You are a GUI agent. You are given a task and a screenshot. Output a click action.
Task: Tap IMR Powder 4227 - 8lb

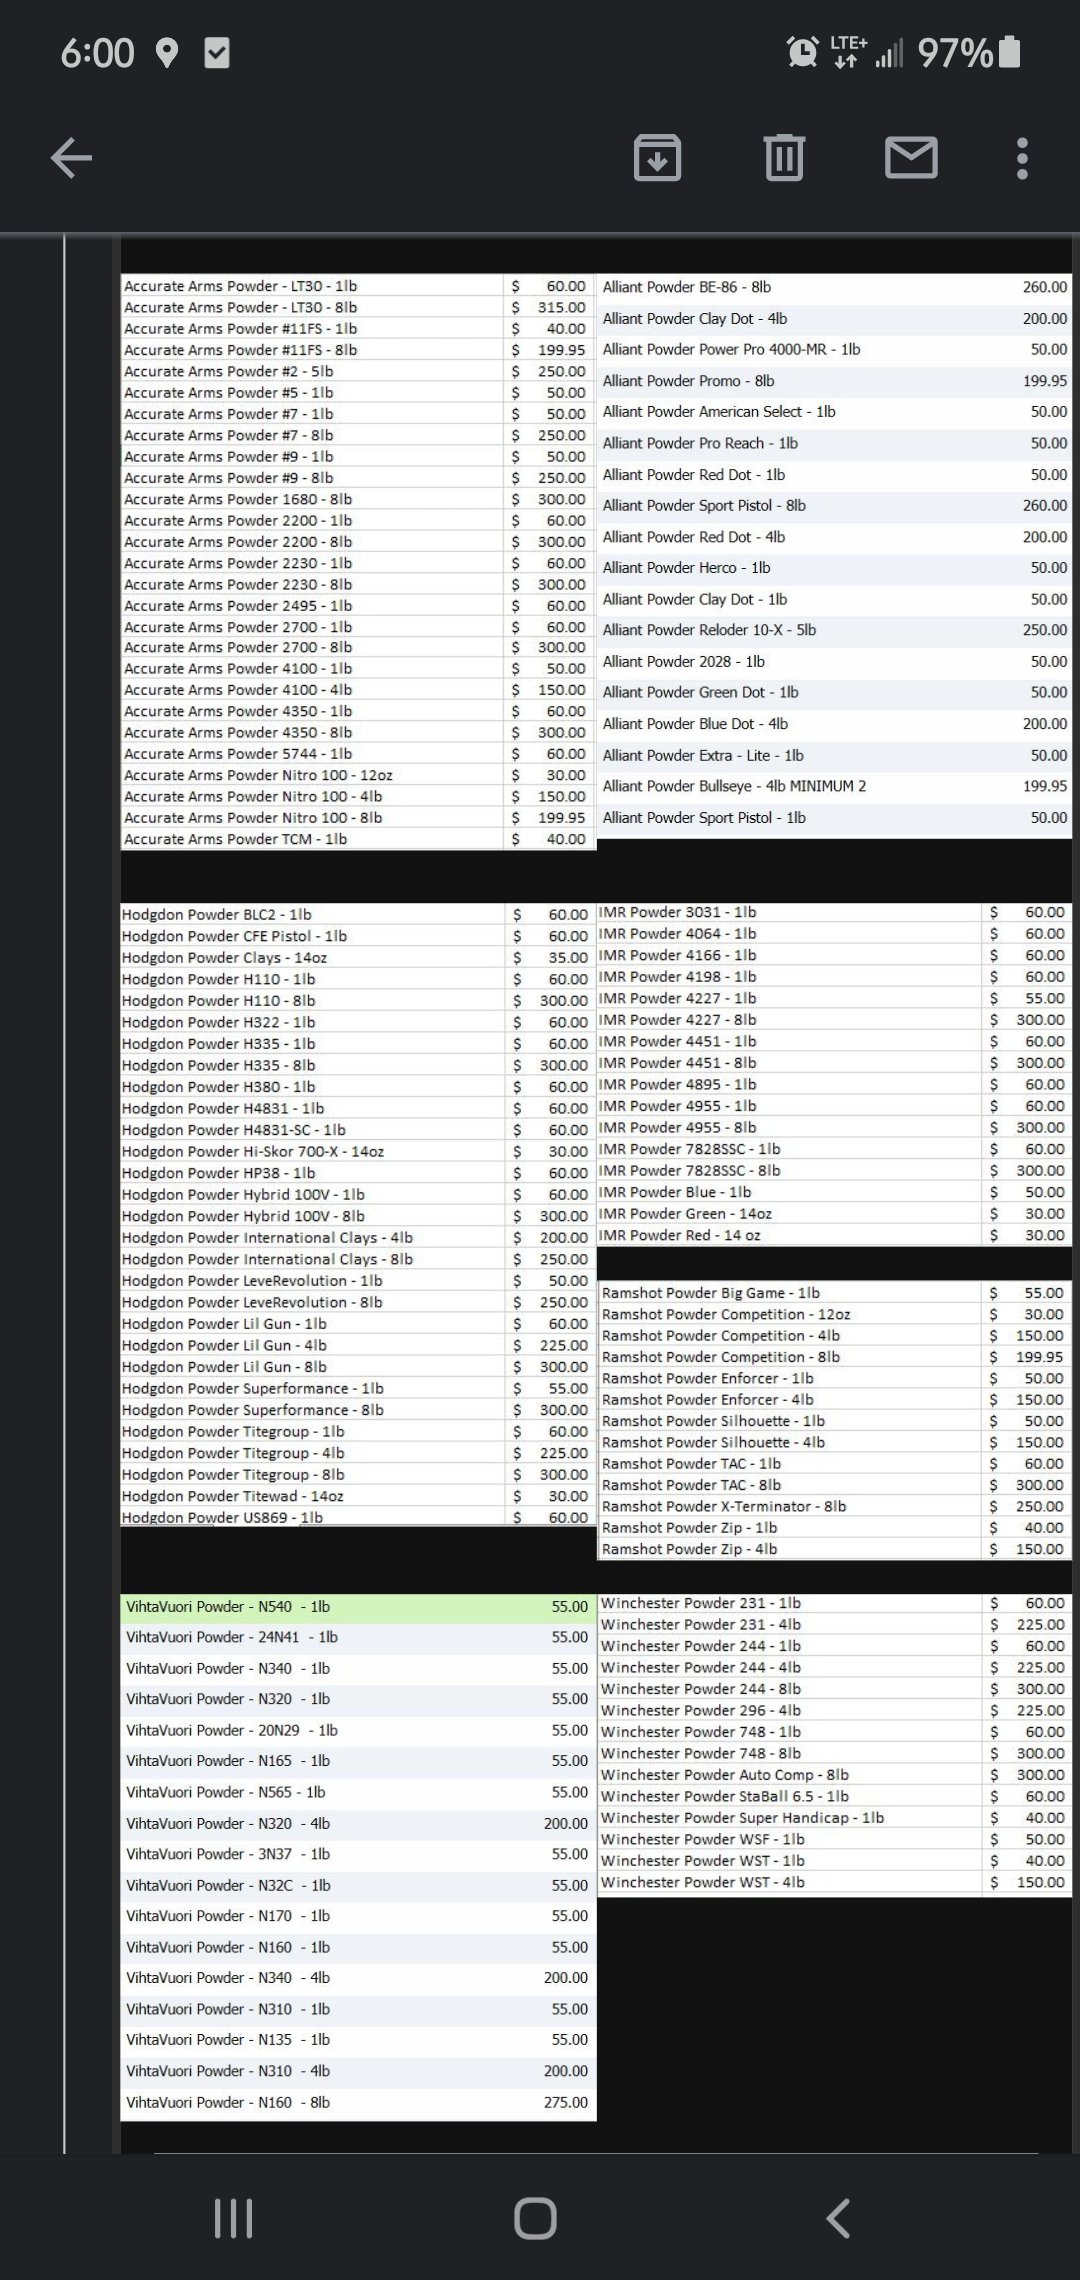tap(677, 1020)
